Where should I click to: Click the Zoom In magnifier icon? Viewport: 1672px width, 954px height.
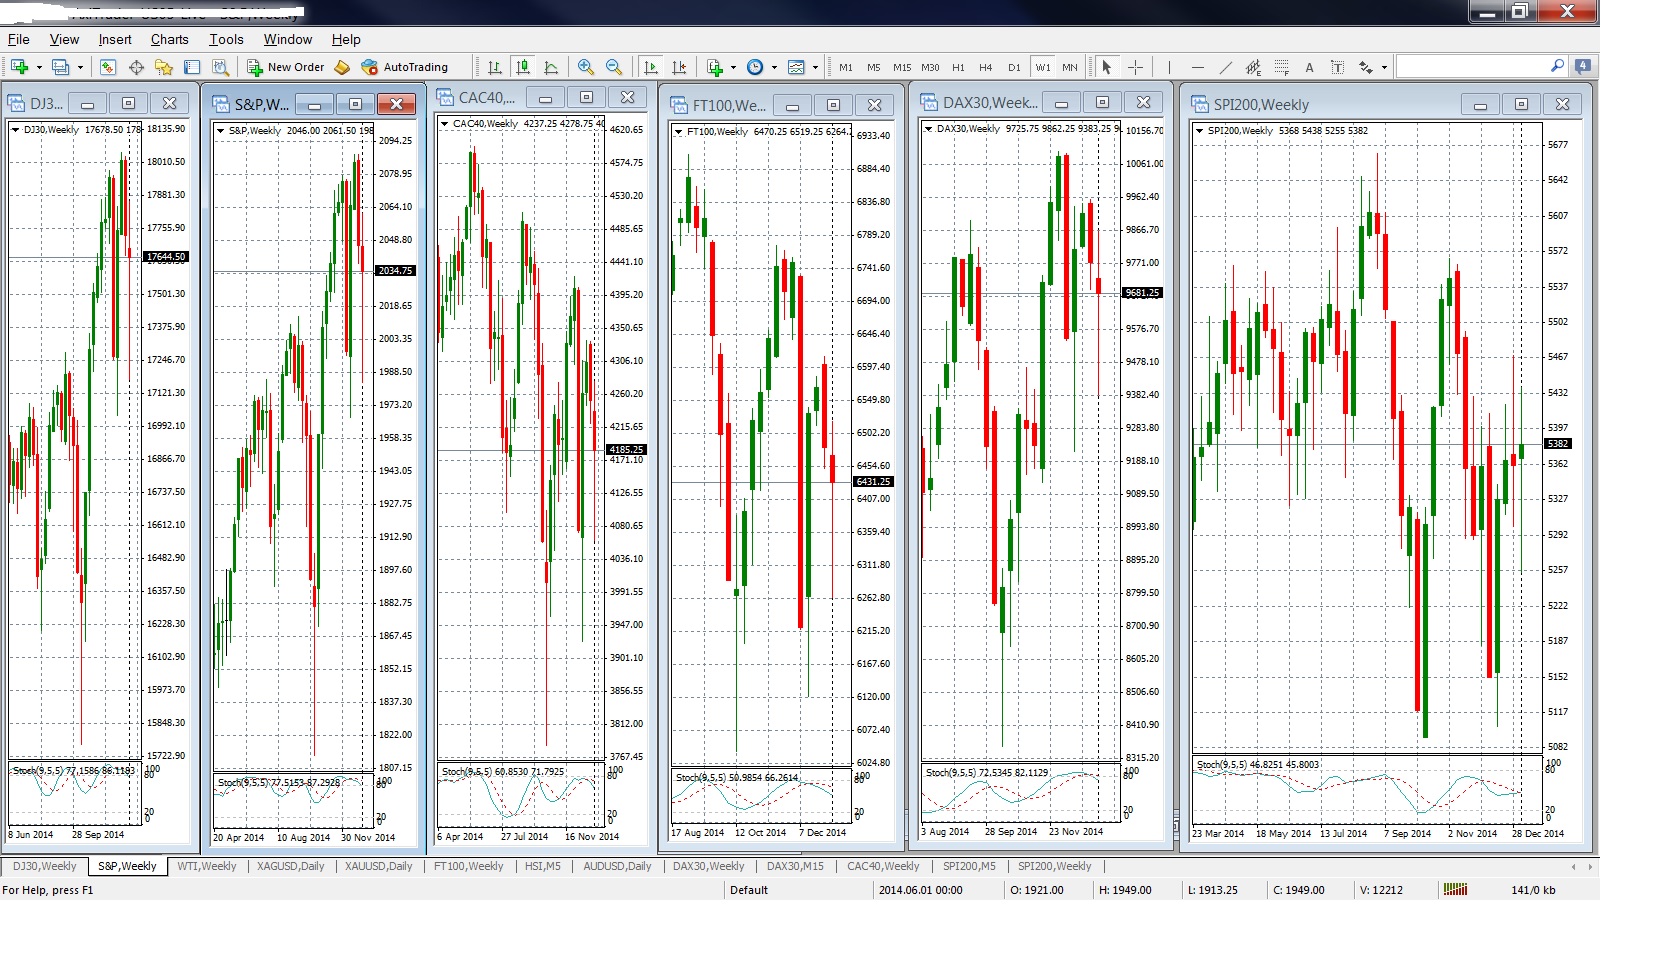586,67
